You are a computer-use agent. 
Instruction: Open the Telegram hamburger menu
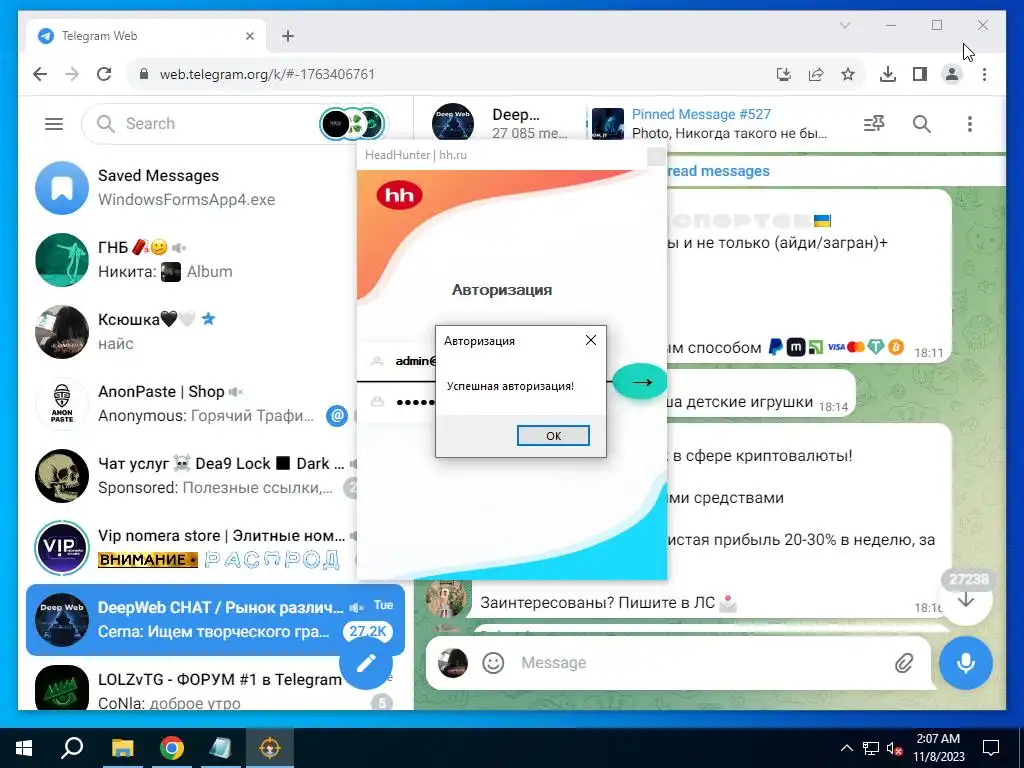click(54, 123)
